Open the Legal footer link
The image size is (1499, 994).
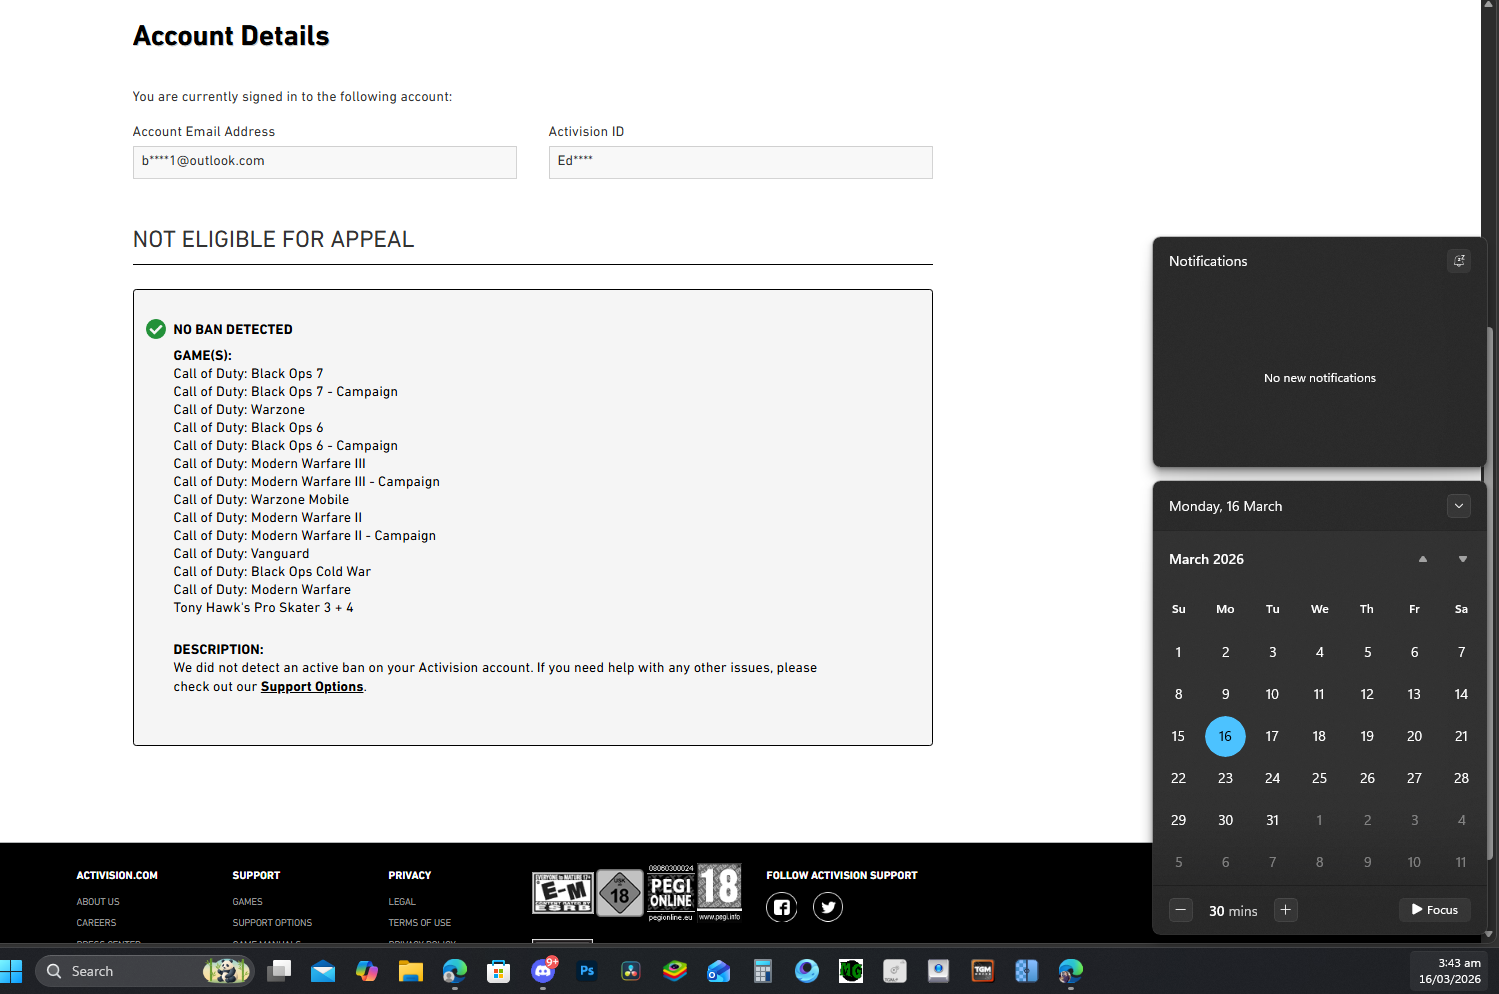click(x=402, y=902)
